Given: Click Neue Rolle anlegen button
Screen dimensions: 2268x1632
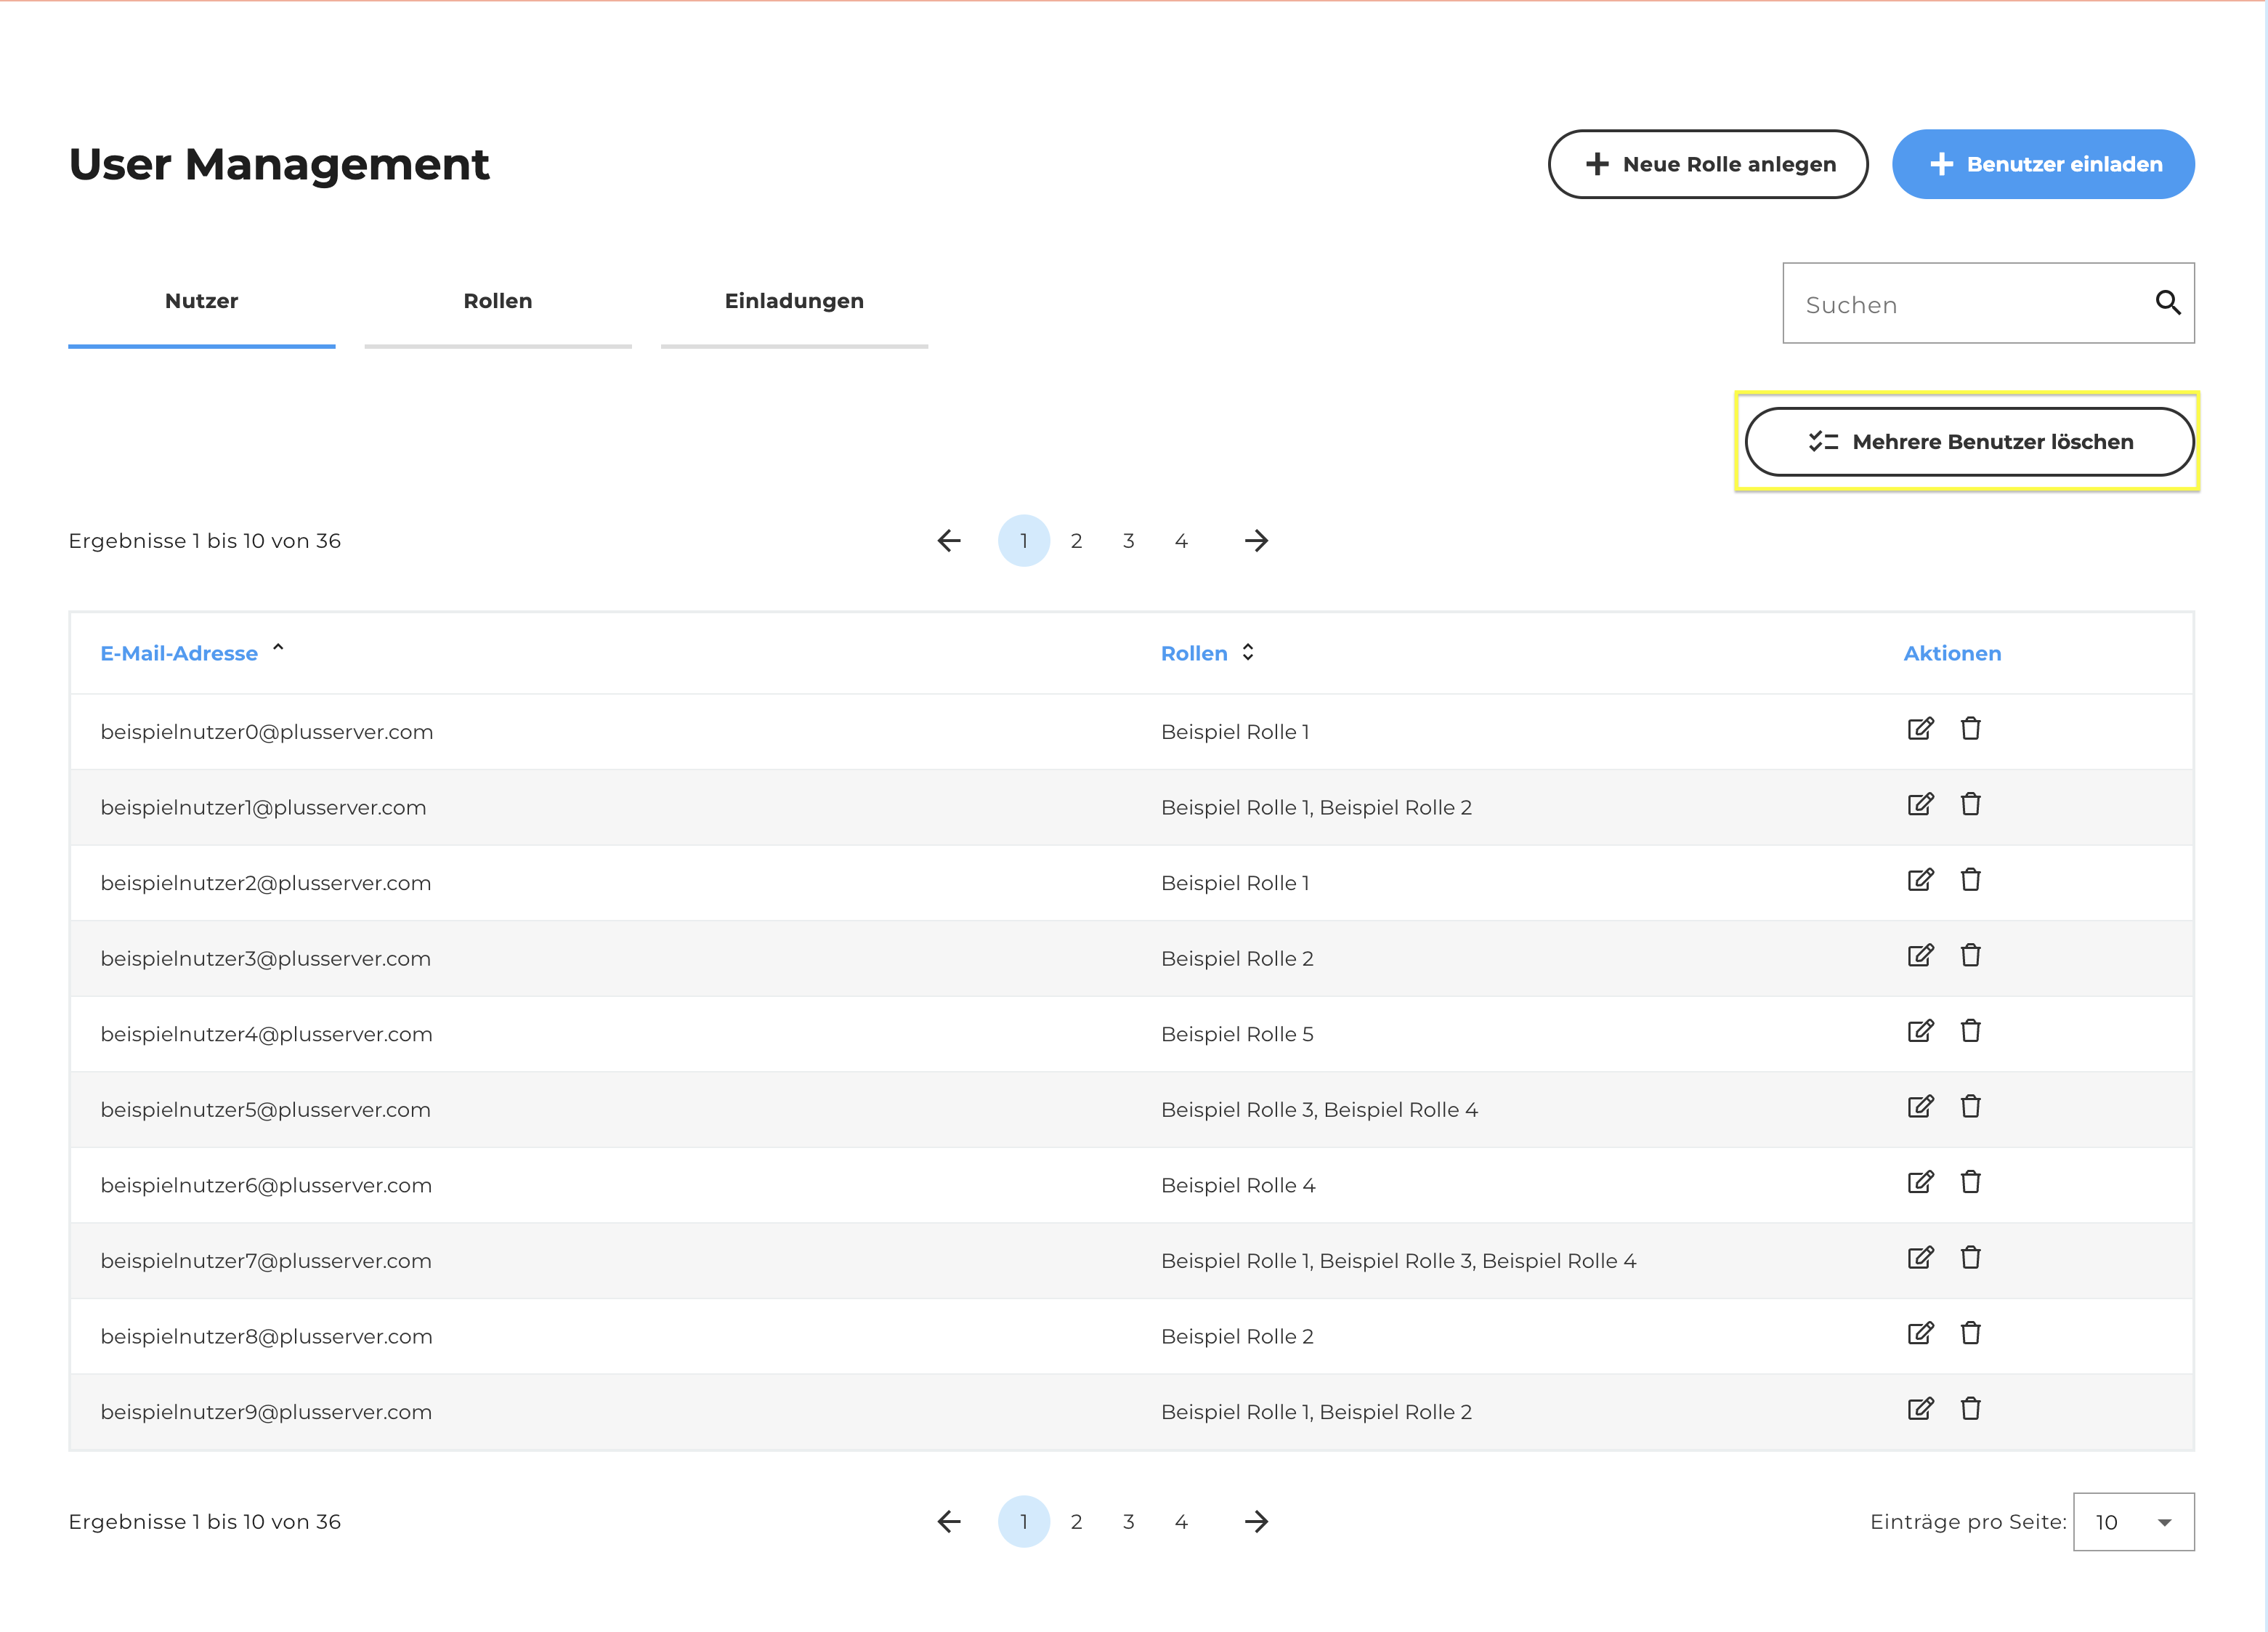Looking at the screenshot, I should click(1708, 164).
